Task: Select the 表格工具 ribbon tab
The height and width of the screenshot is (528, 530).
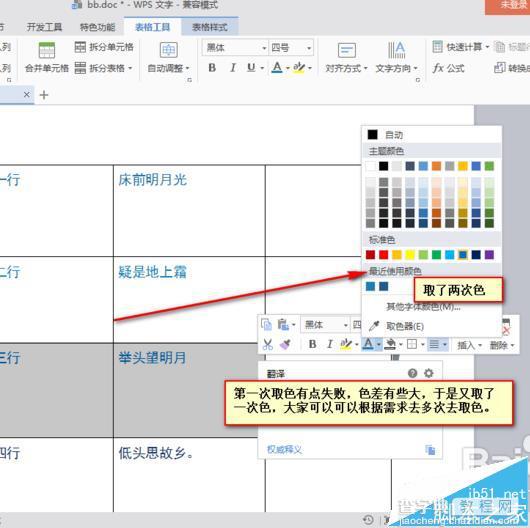Action: (x=152, y=27)
